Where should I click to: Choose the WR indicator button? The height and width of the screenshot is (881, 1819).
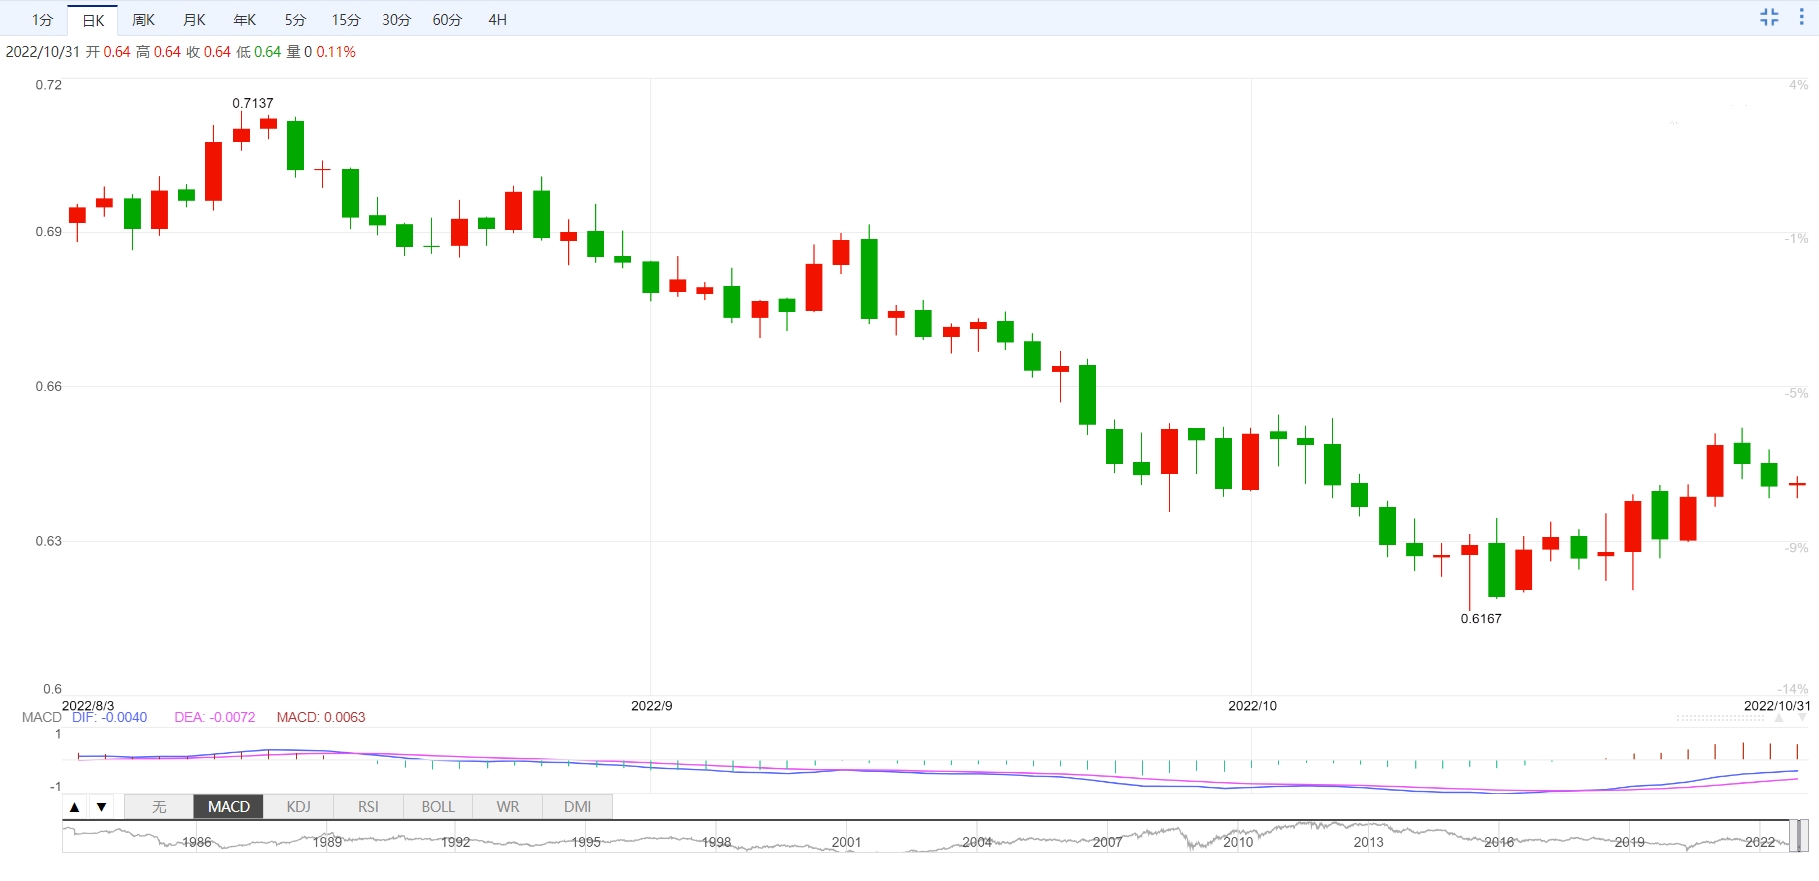click(x=508, y=807)
